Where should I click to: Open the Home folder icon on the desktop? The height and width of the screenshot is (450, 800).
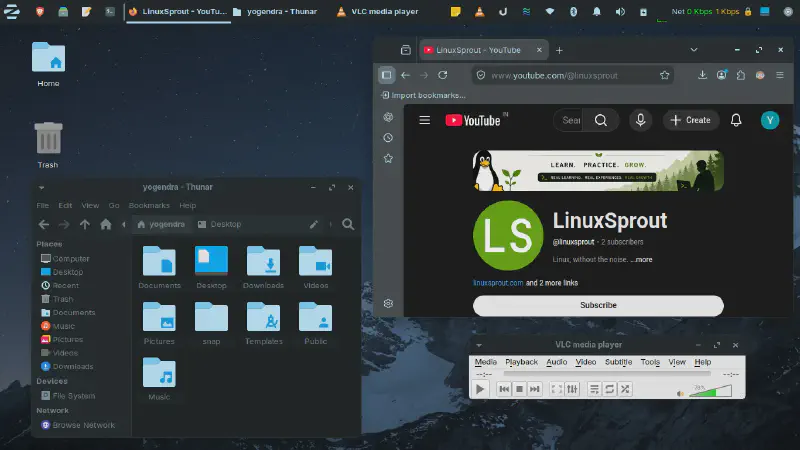pos(48,64)
